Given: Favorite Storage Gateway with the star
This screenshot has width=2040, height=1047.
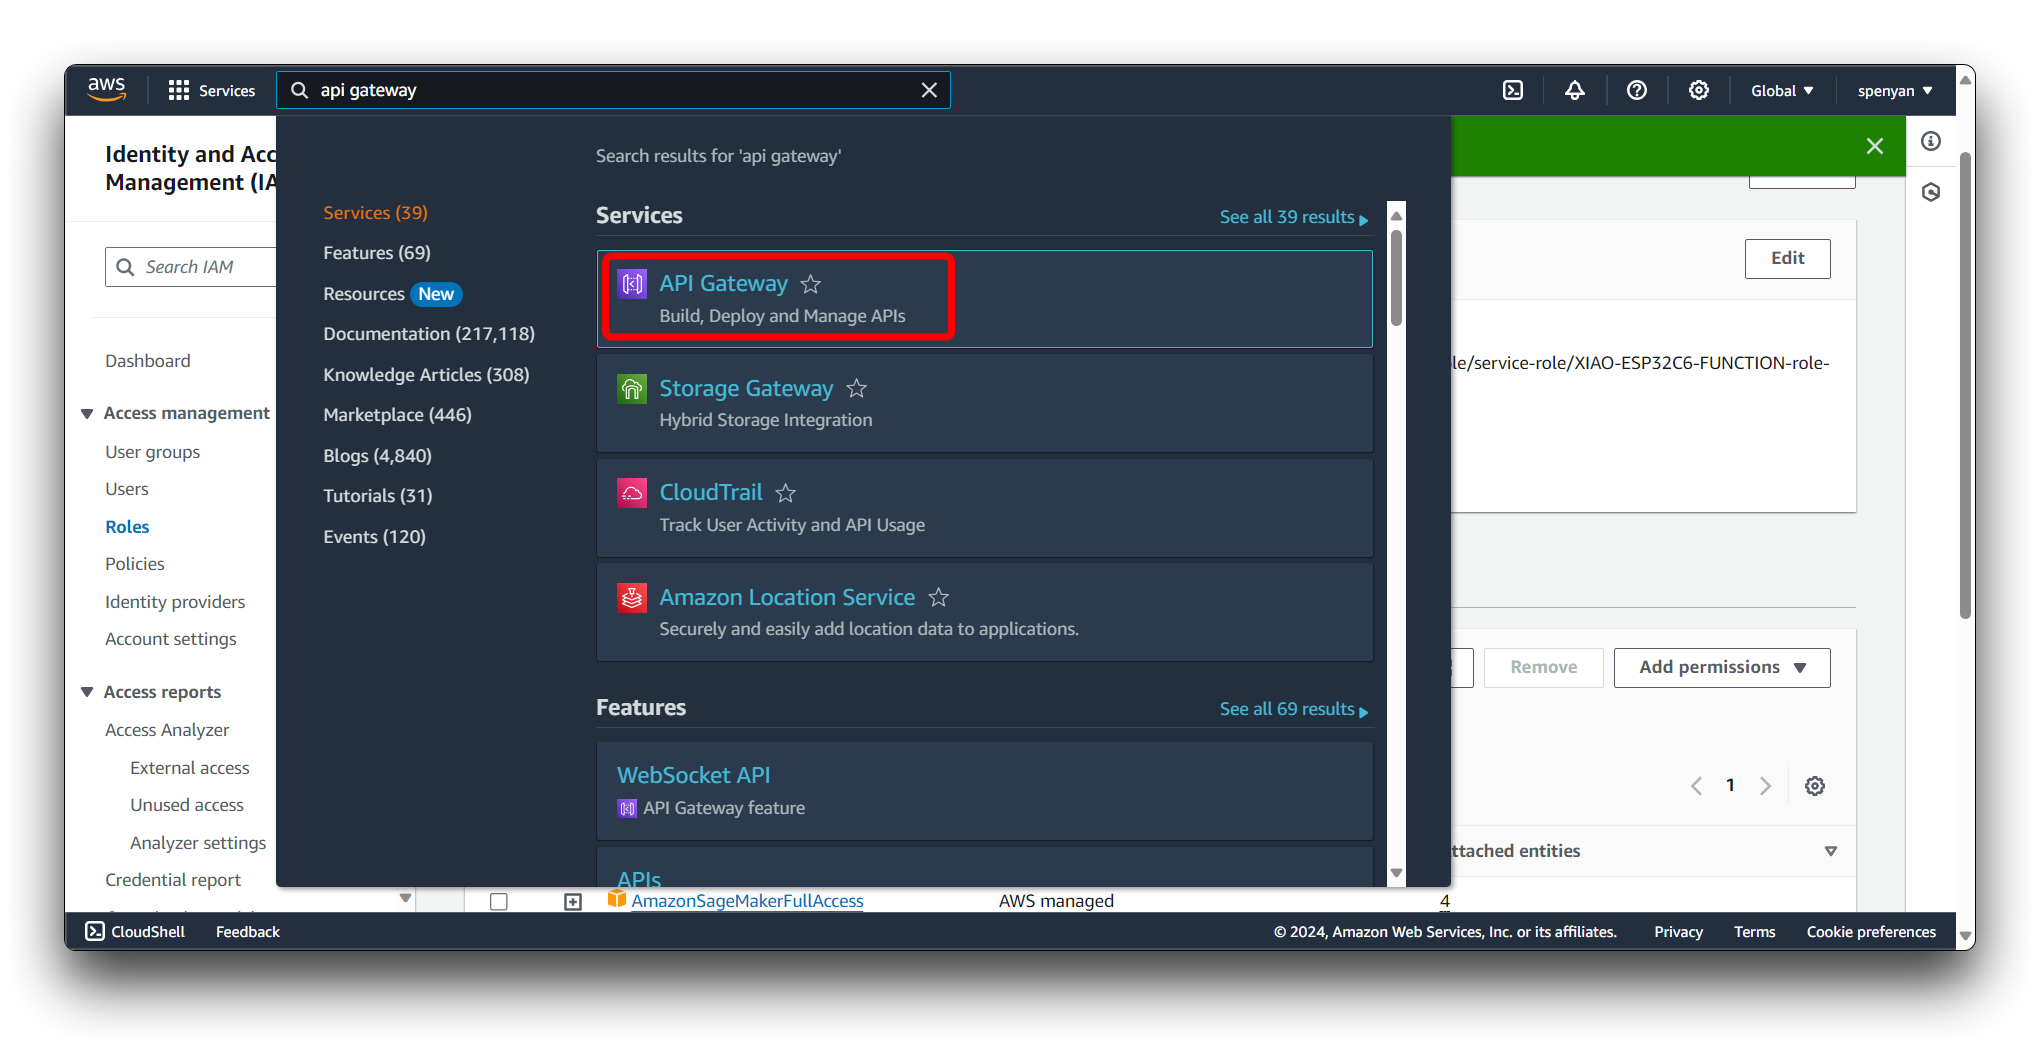Looking at the screenshot, I should coord(857,388).
